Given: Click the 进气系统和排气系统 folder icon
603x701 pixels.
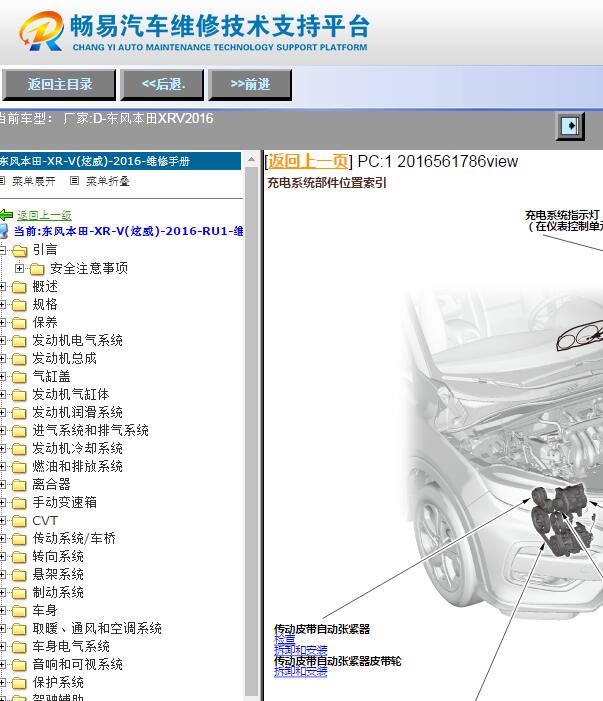Looking at the screenshot, I should [19, 431].
